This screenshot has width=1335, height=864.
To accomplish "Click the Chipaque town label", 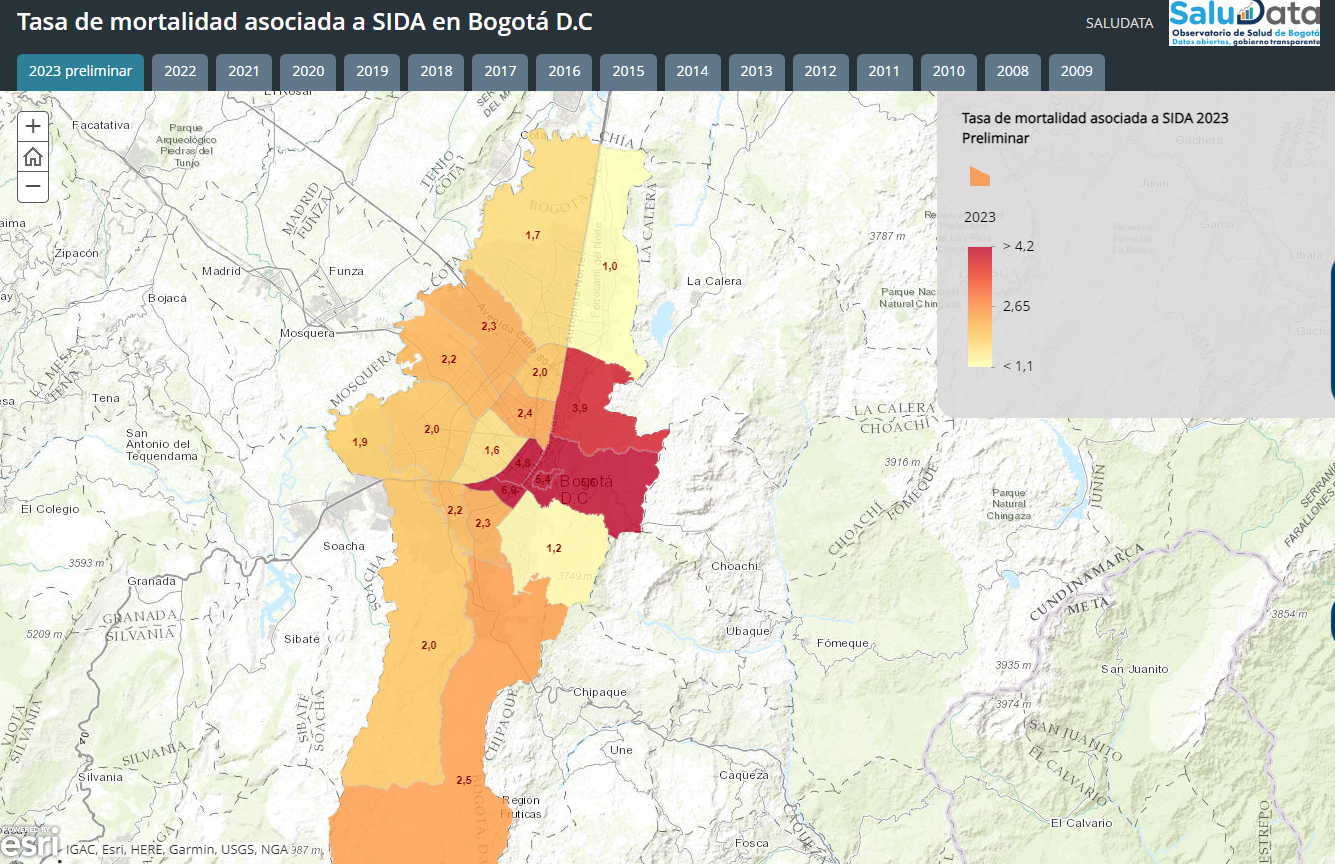I will click(600, 692).
